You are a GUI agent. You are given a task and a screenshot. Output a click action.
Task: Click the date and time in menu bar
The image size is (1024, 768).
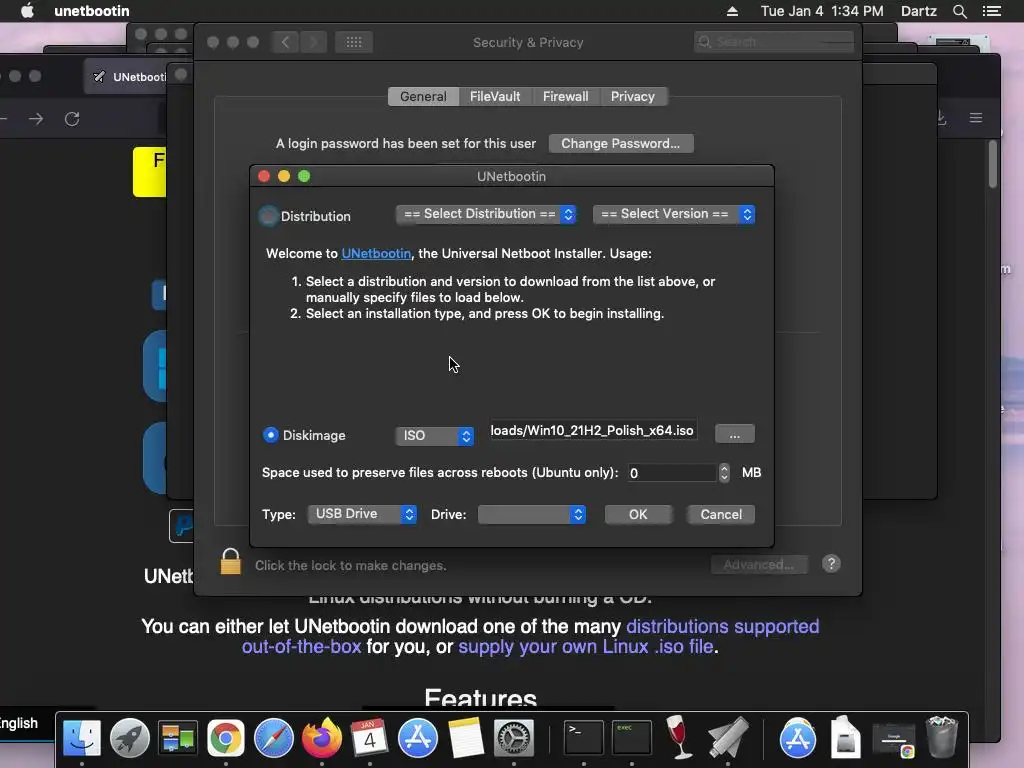pyautogui.click(x=822, y=11)
